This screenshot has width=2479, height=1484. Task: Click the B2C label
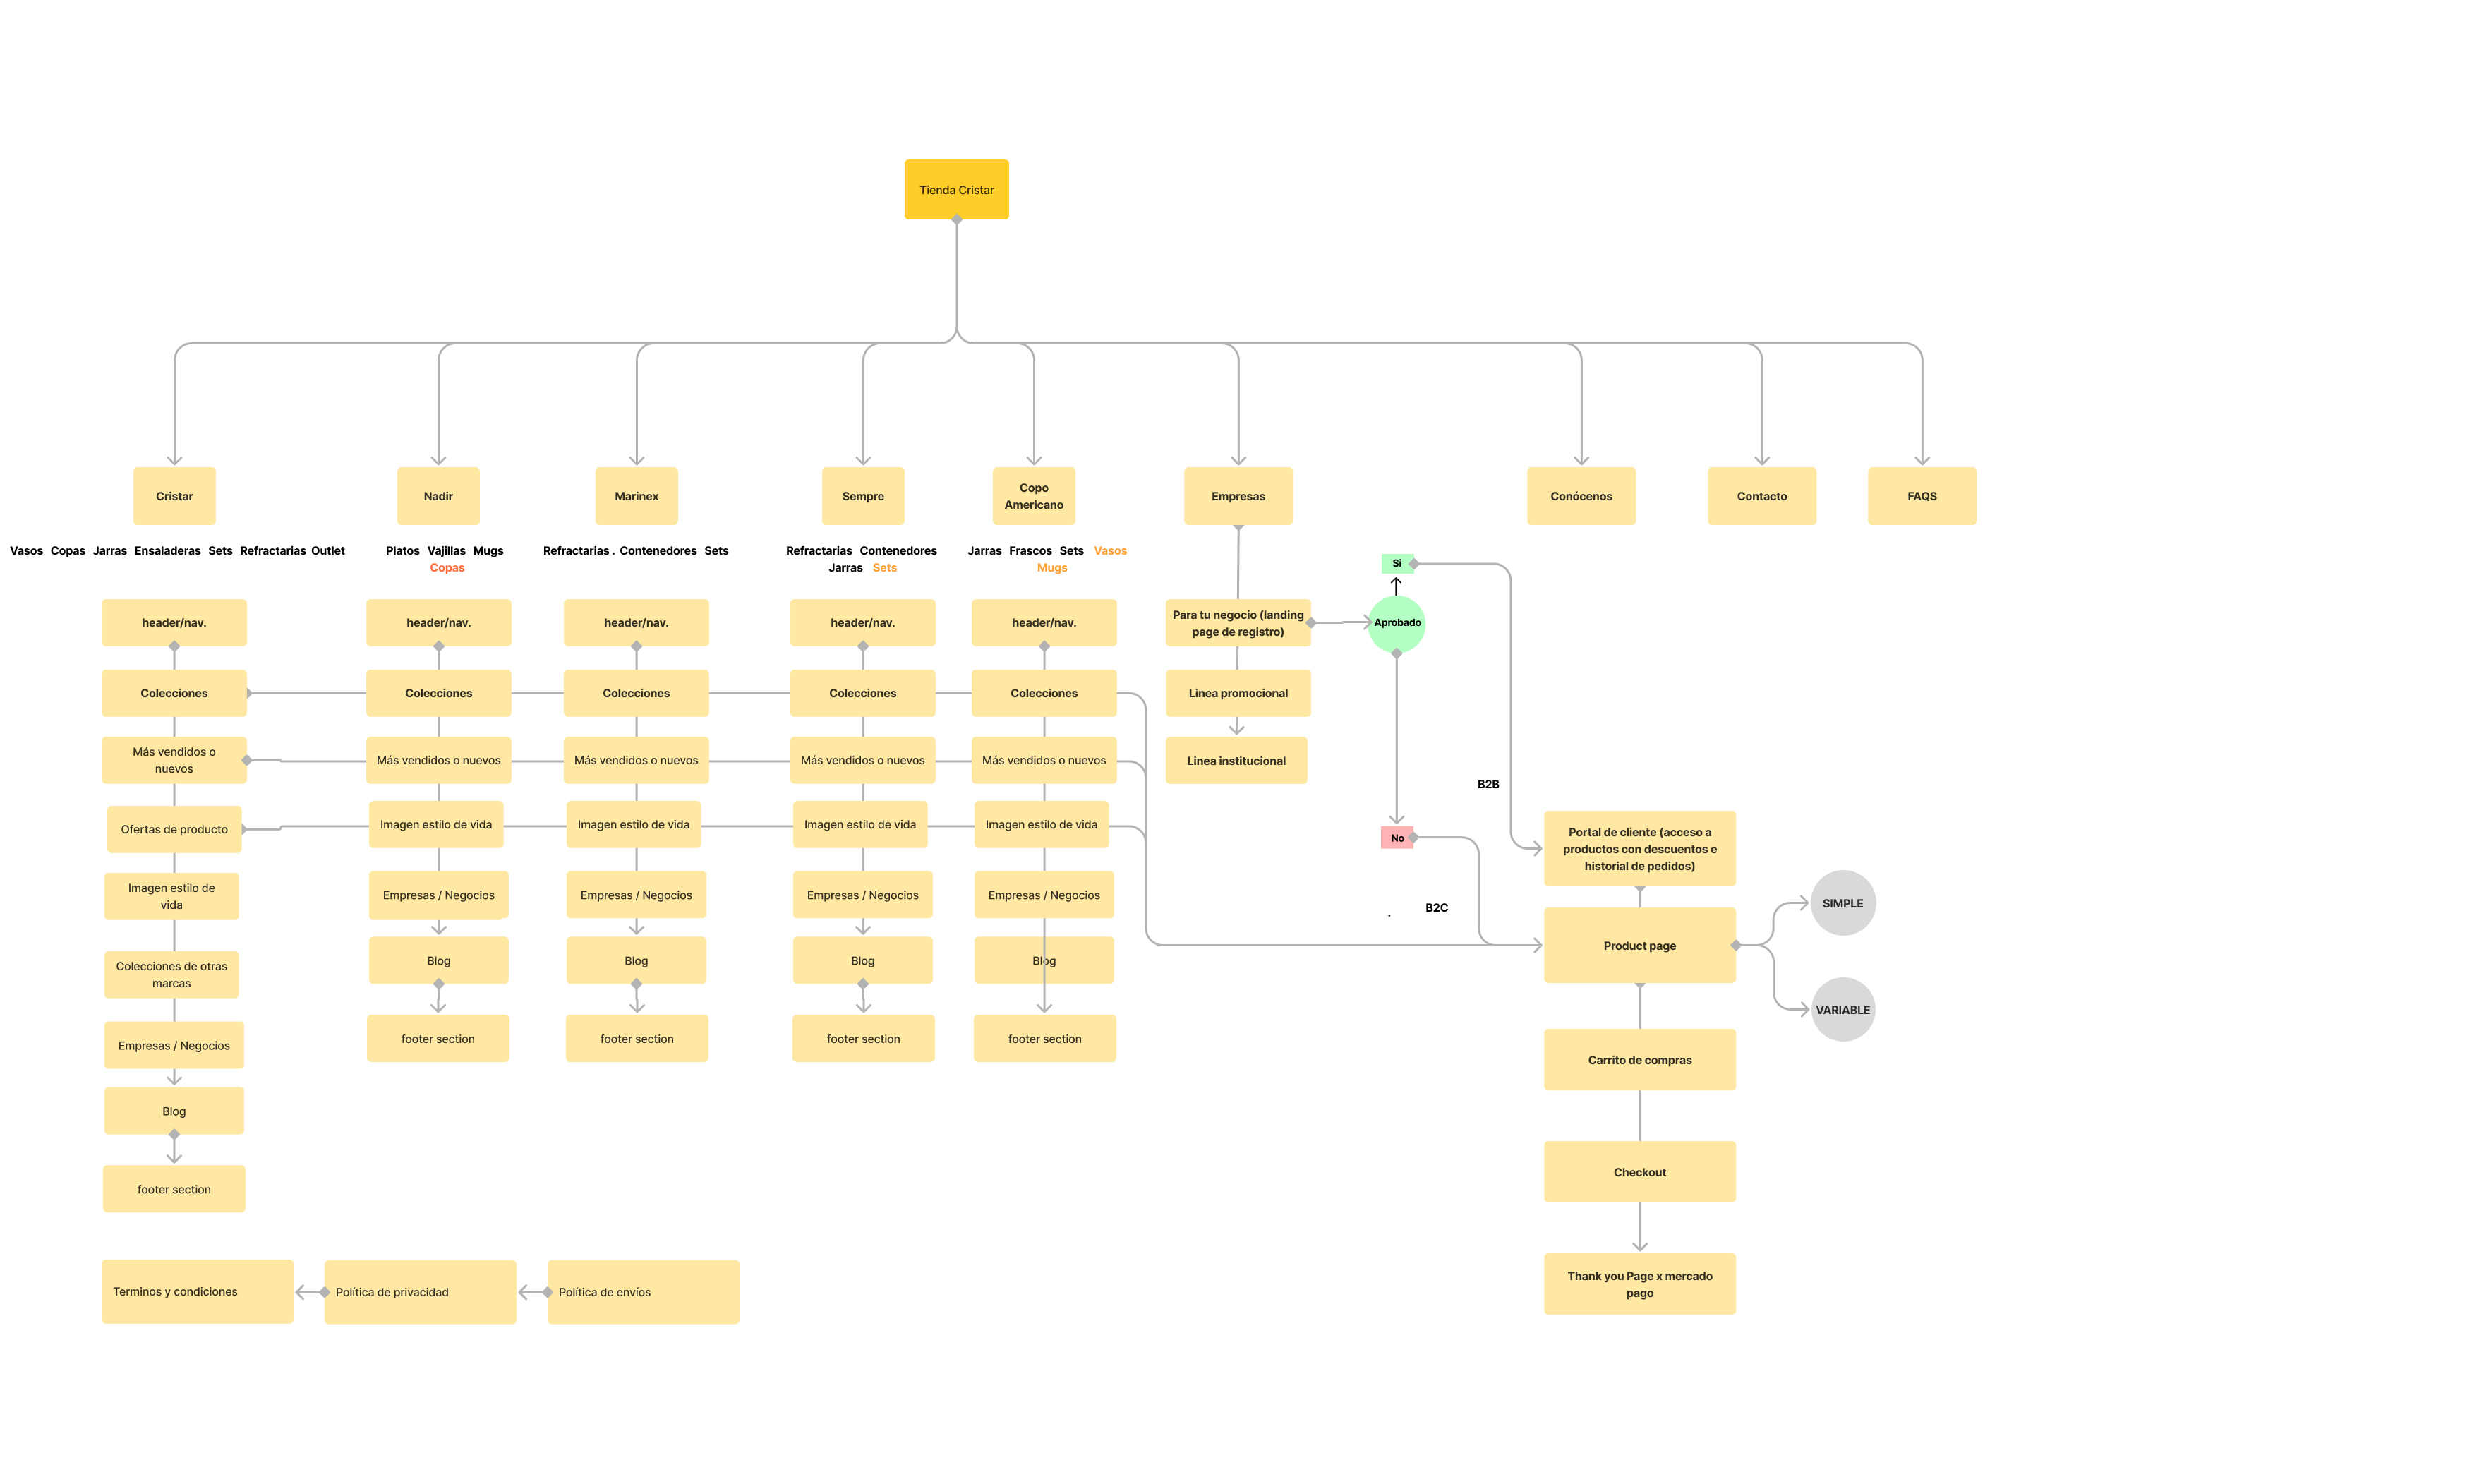click(1436, 908)
